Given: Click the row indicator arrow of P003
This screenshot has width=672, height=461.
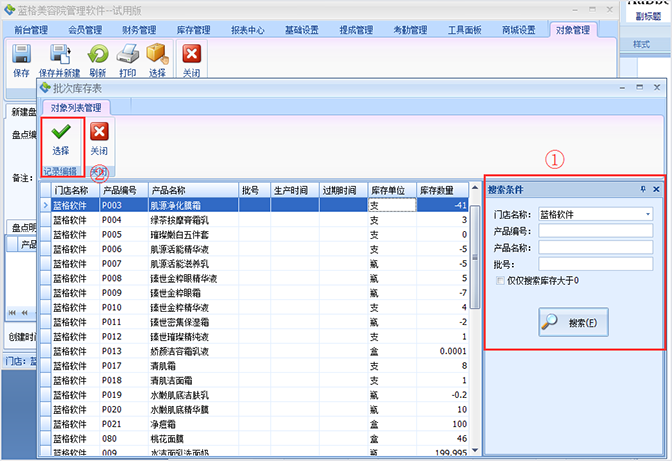Looking at the screenshot, I should point(45,205).
